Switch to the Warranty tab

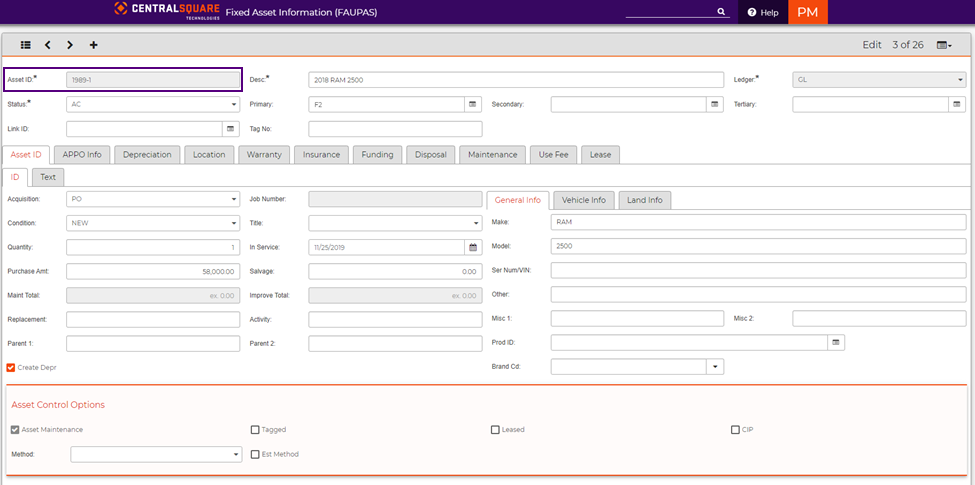(x=264, y=155)
